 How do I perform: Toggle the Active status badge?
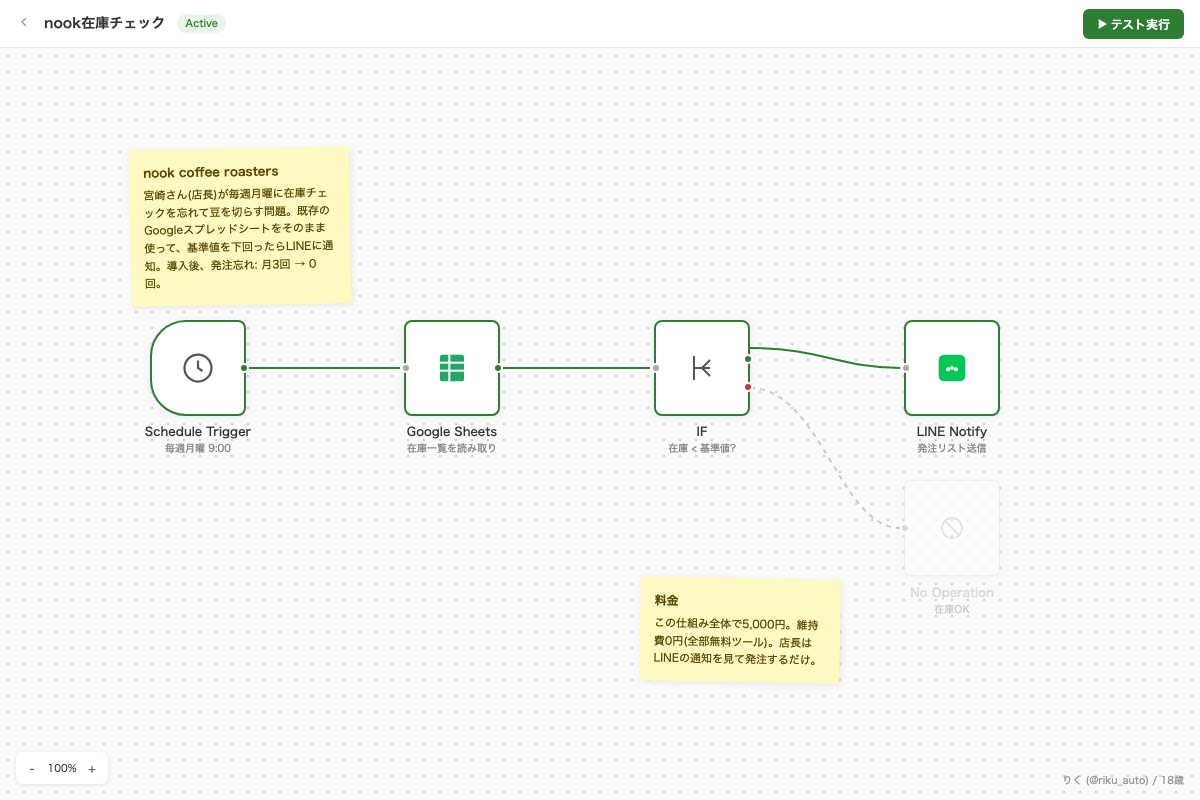tap(201, 23)
